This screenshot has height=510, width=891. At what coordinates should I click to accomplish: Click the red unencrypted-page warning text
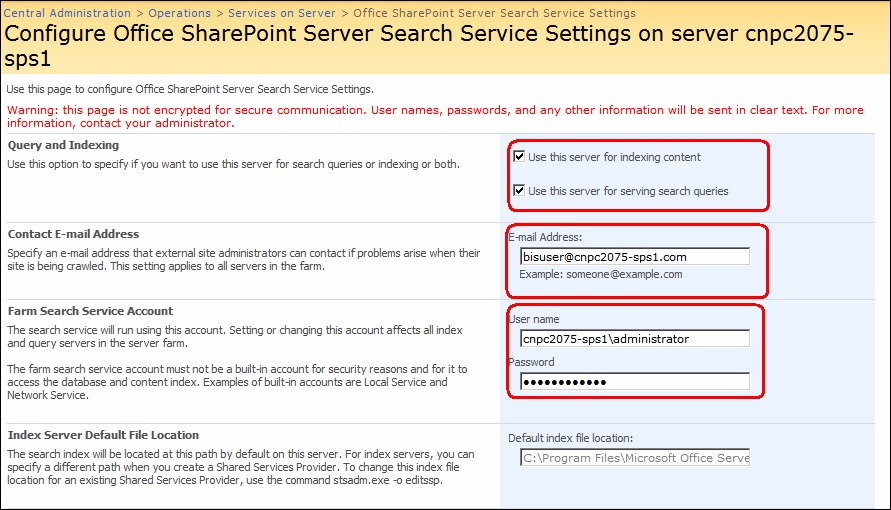[435, 116]
